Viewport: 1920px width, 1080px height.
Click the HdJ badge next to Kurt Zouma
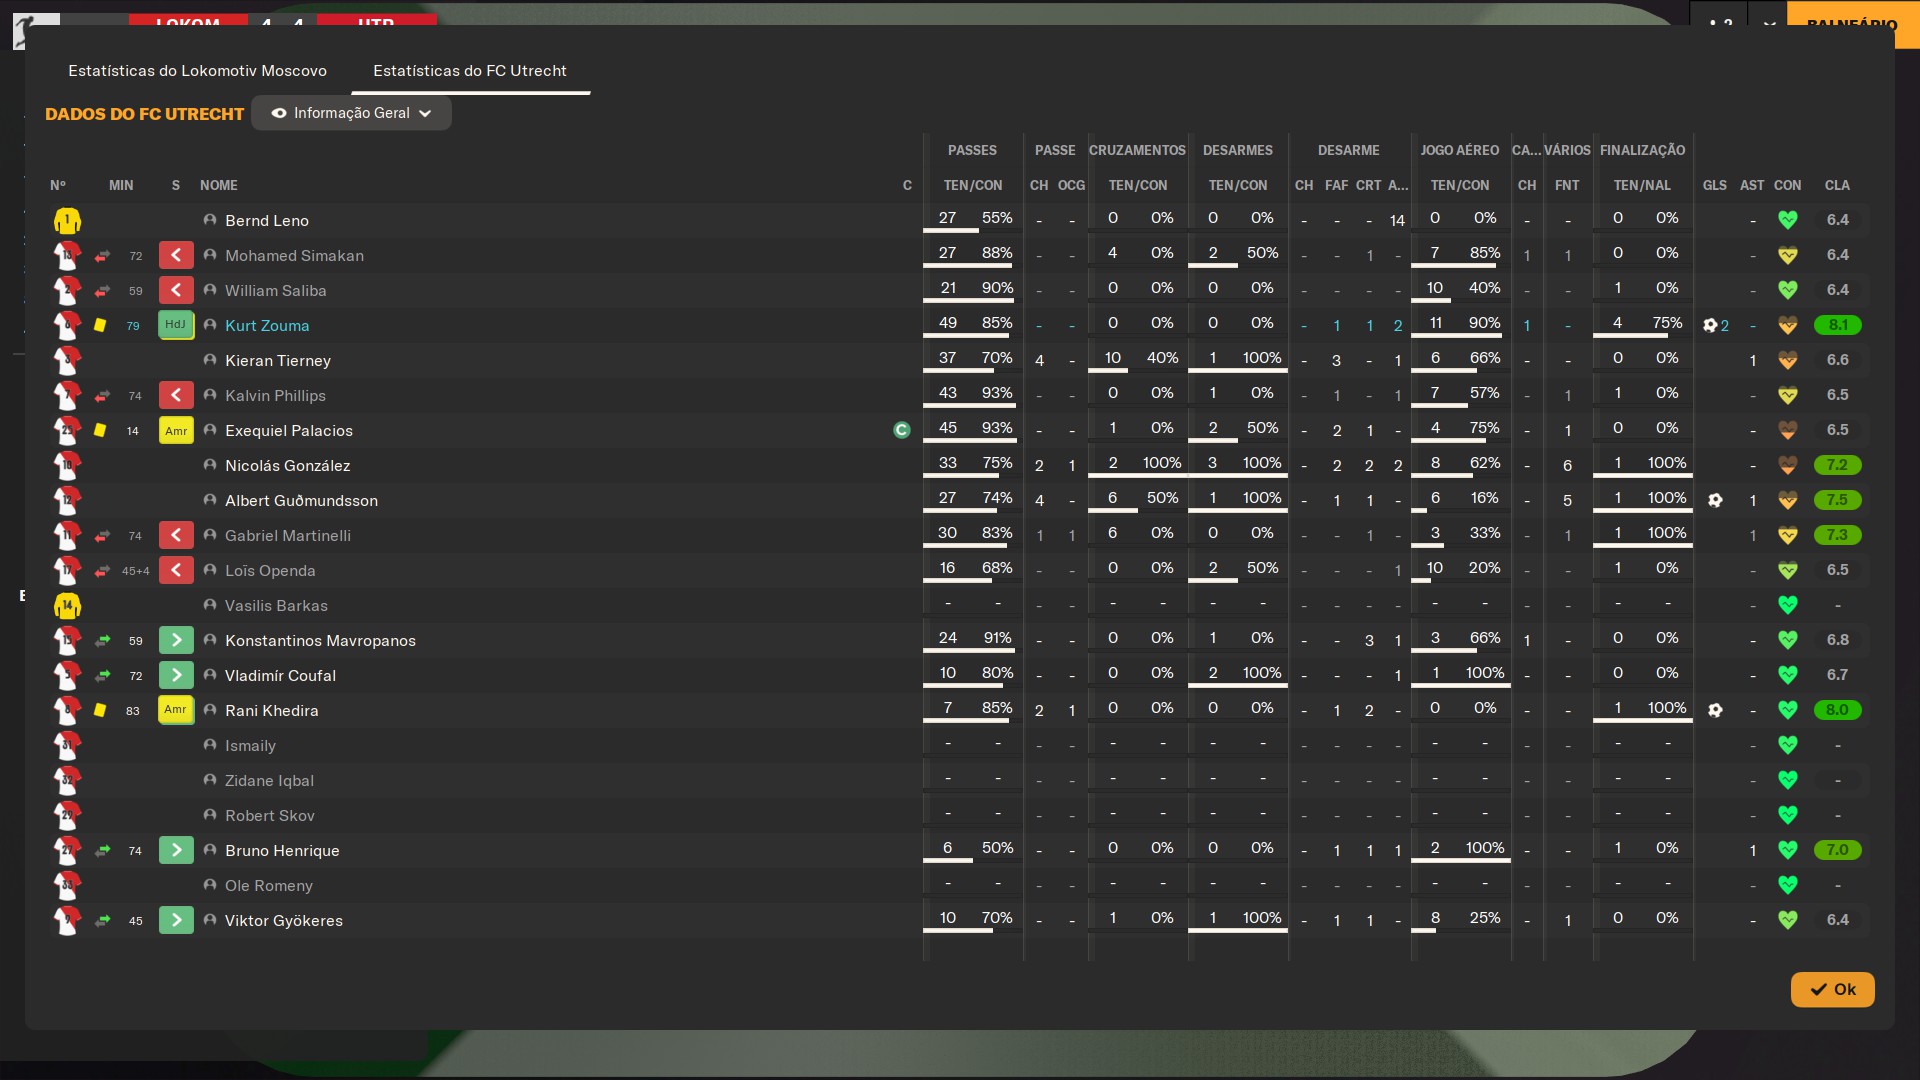pos(176,325)
